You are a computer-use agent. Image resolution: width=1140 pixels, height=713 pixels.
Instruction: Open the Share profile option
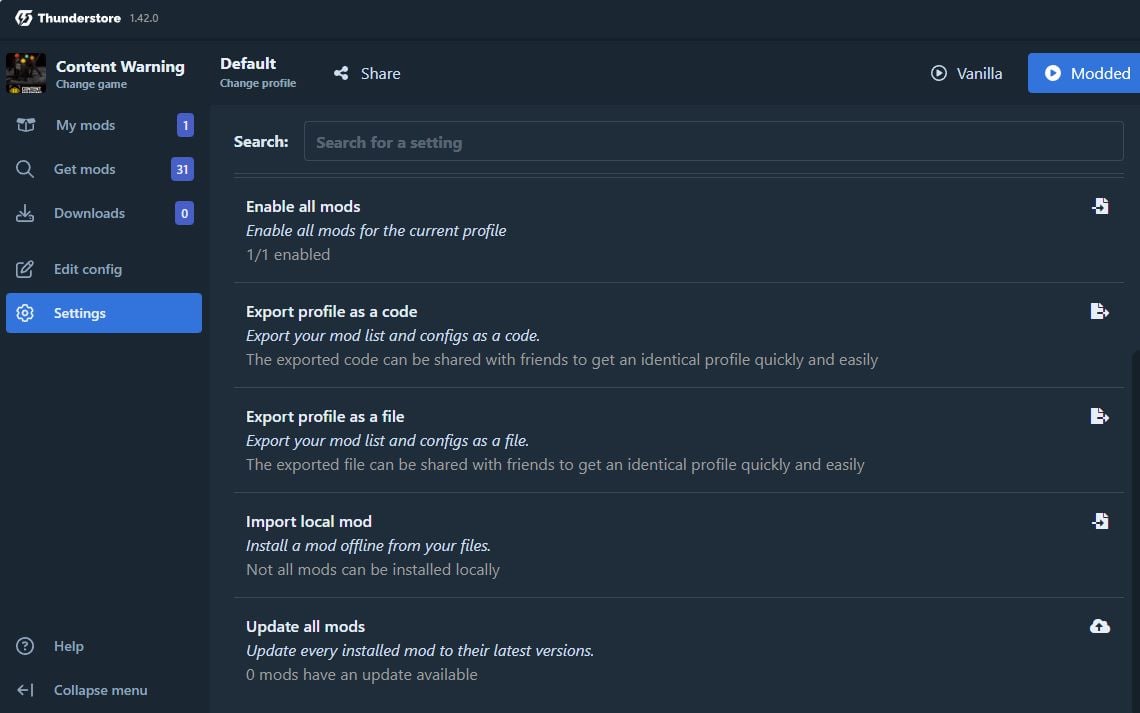click(367, 73)
